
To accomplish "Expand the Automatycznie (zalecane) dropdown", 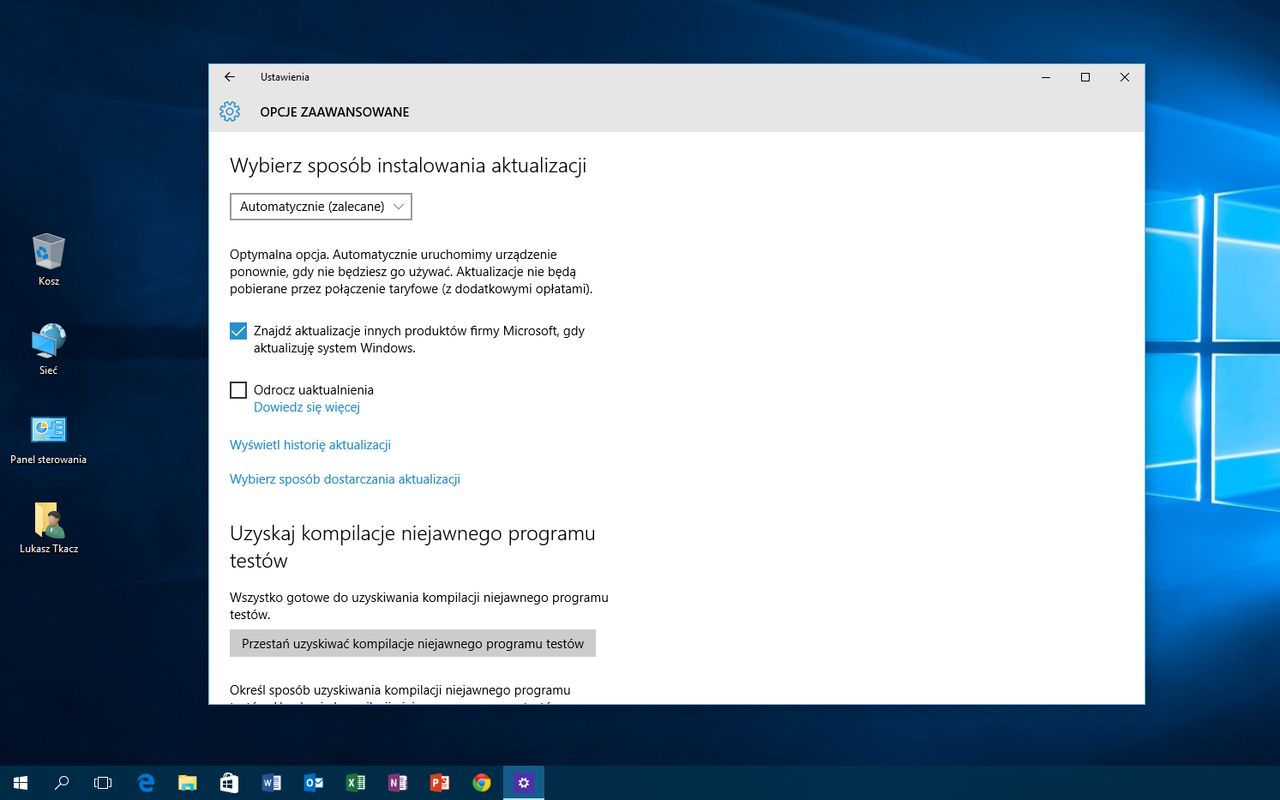I will pos(321,206).
